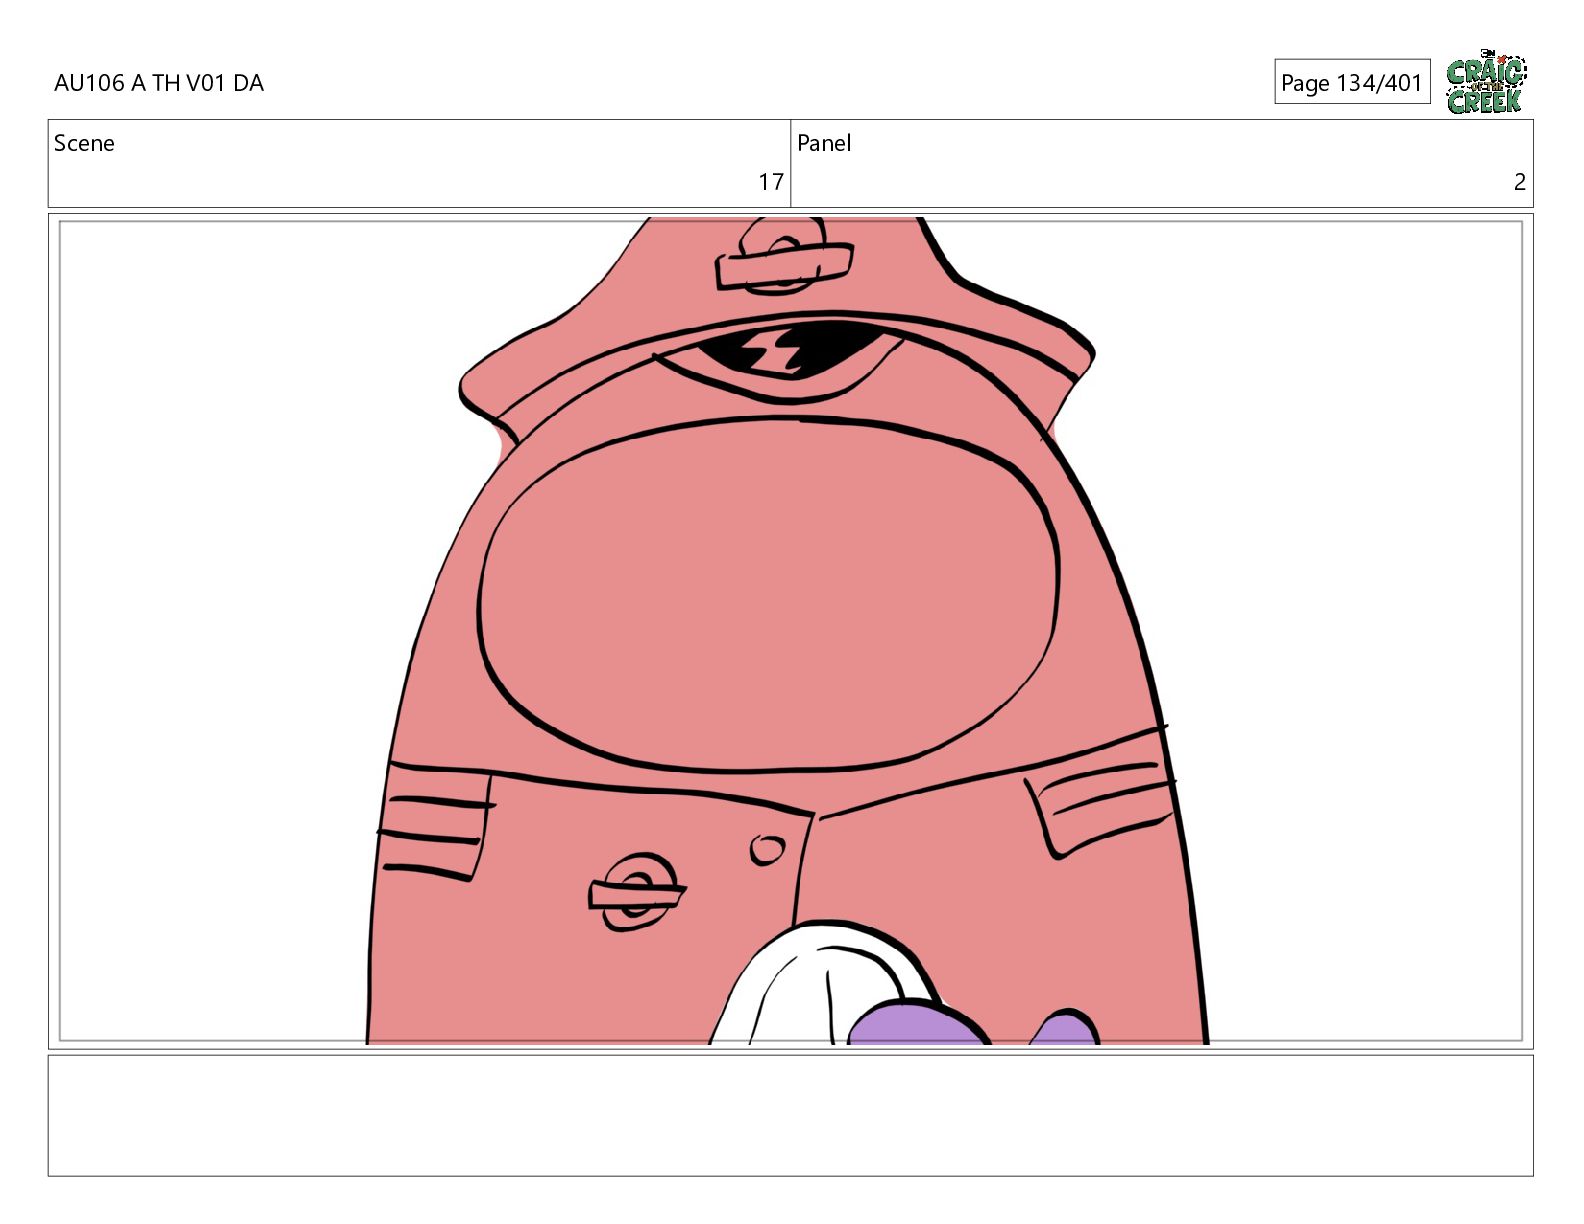
Task: Click the Craig of the Creek logo
Action: (x=1486, y=81)
